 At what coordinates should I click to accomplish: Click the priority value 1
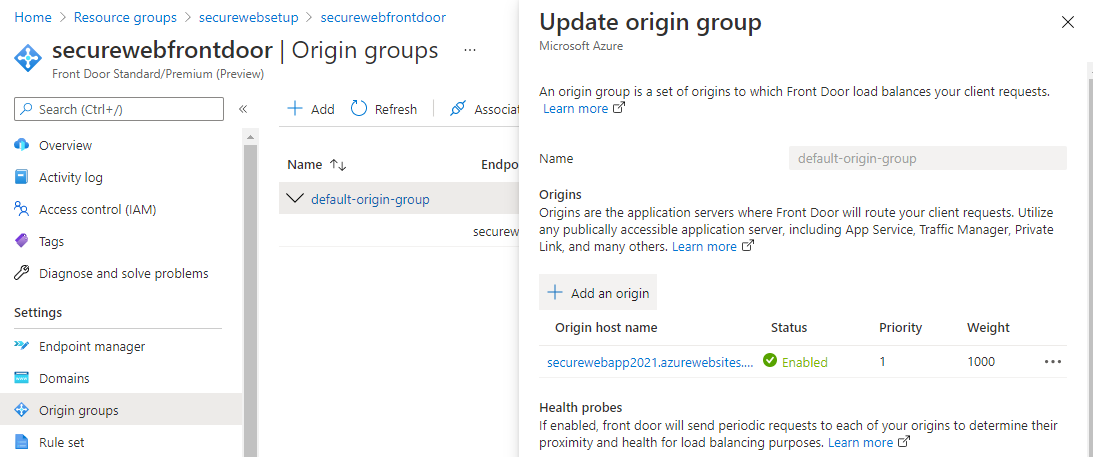coord(882,362)
